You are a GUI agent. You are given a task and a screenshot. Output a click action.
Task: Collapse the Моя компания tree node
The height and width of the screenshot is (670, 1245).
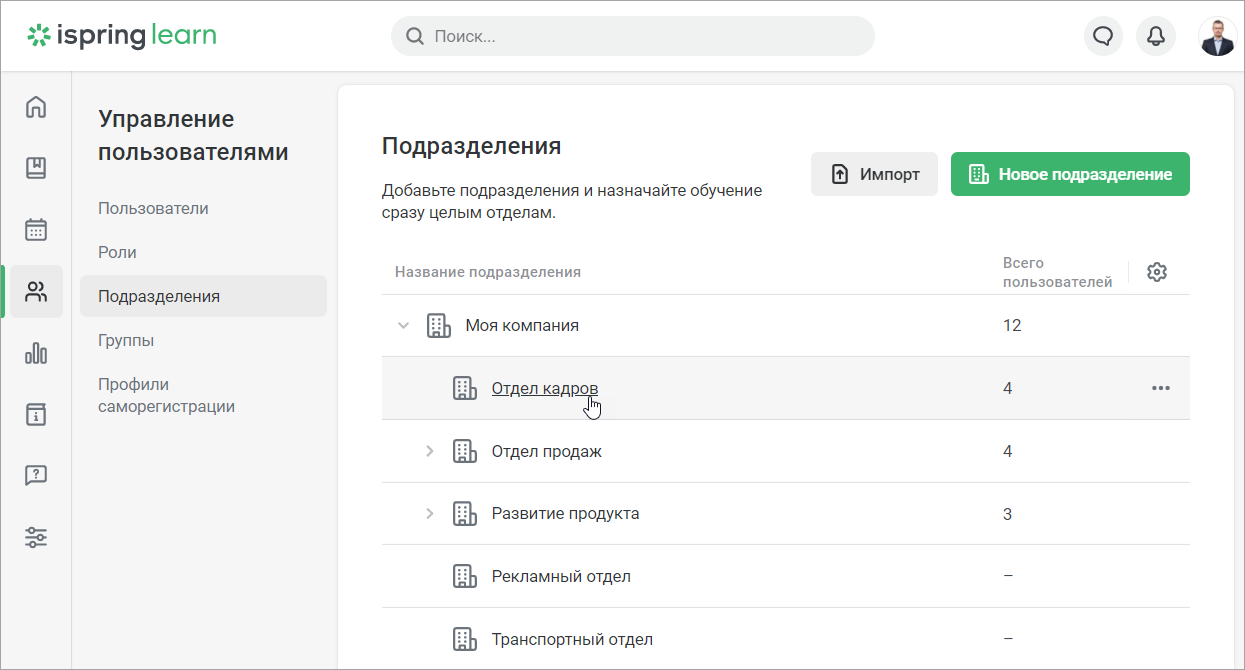[x=404, y=325]
